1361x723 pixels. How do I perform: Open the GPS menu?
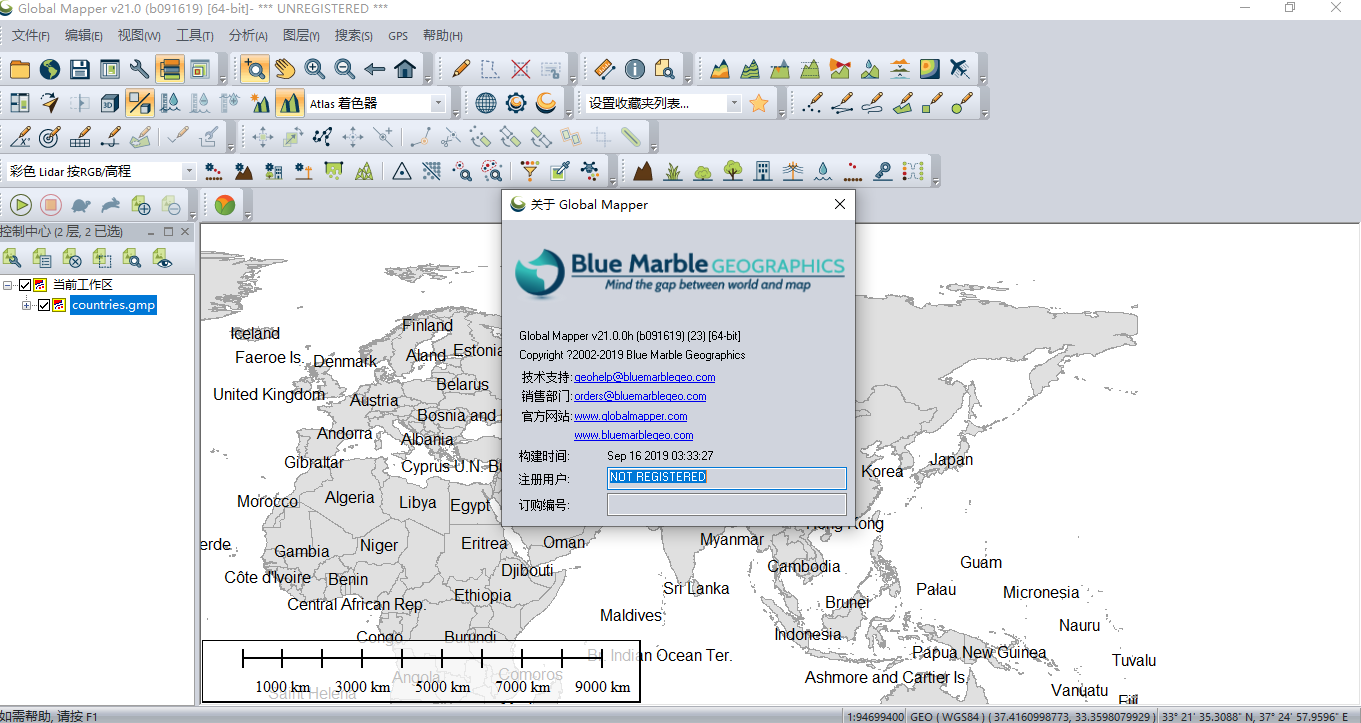coord(398,35)
